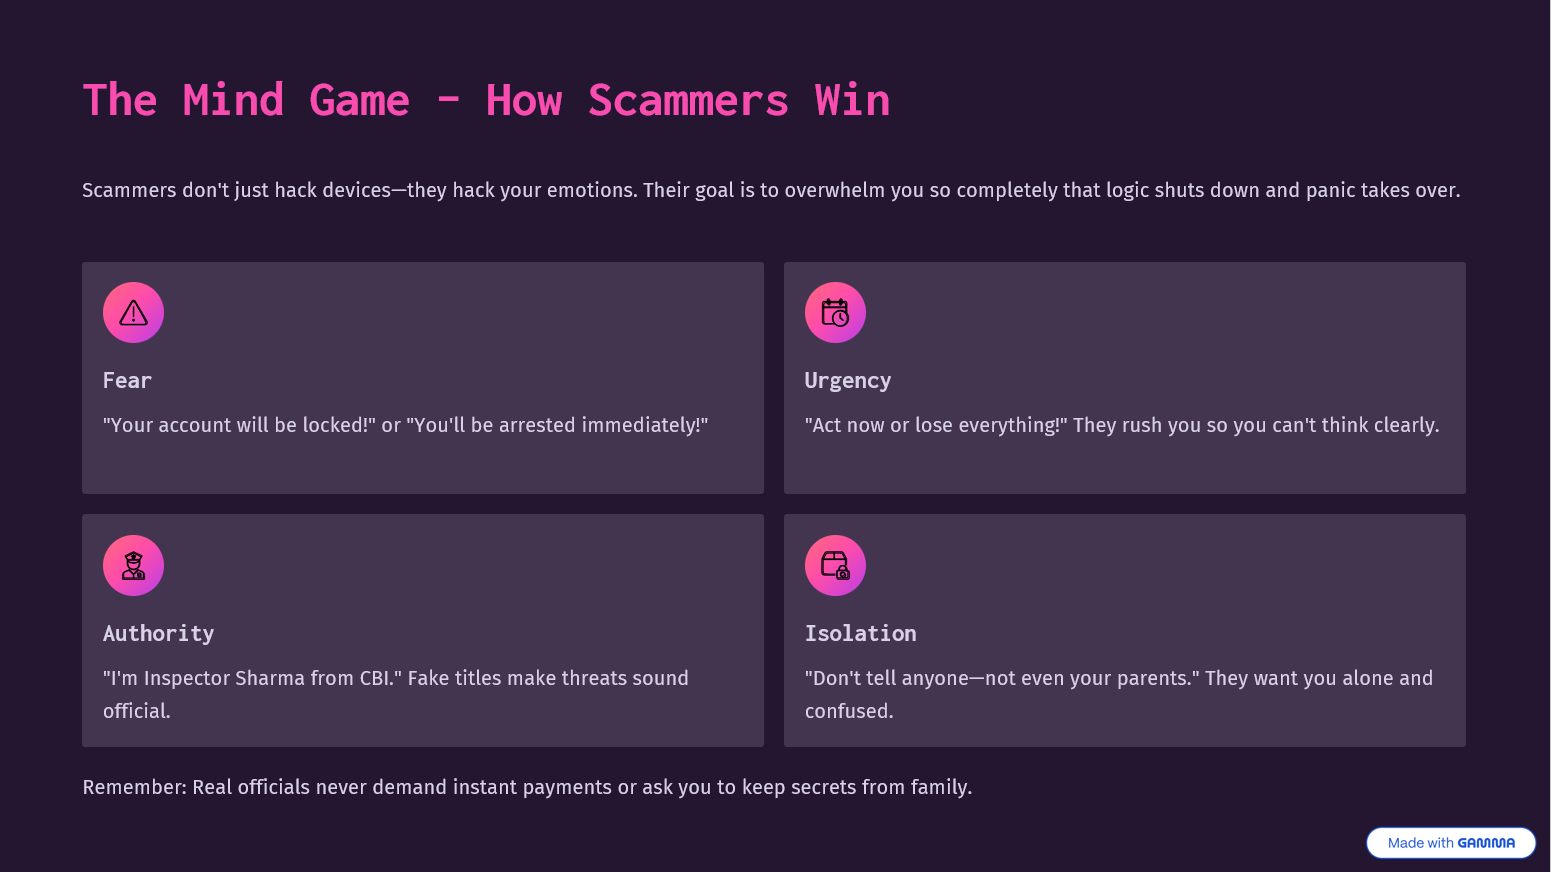The image size is (1551, 872).
Task: Select the Isolation heading text
Action: [x=860, y=634]
